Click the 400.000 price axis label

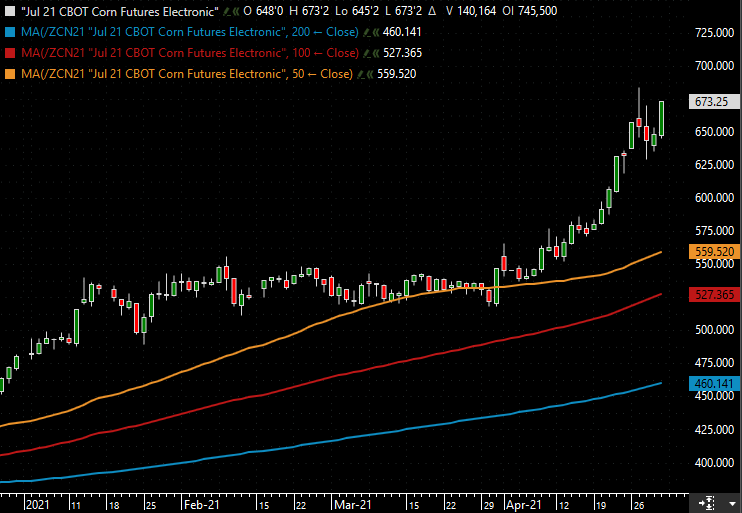point(715,462)
